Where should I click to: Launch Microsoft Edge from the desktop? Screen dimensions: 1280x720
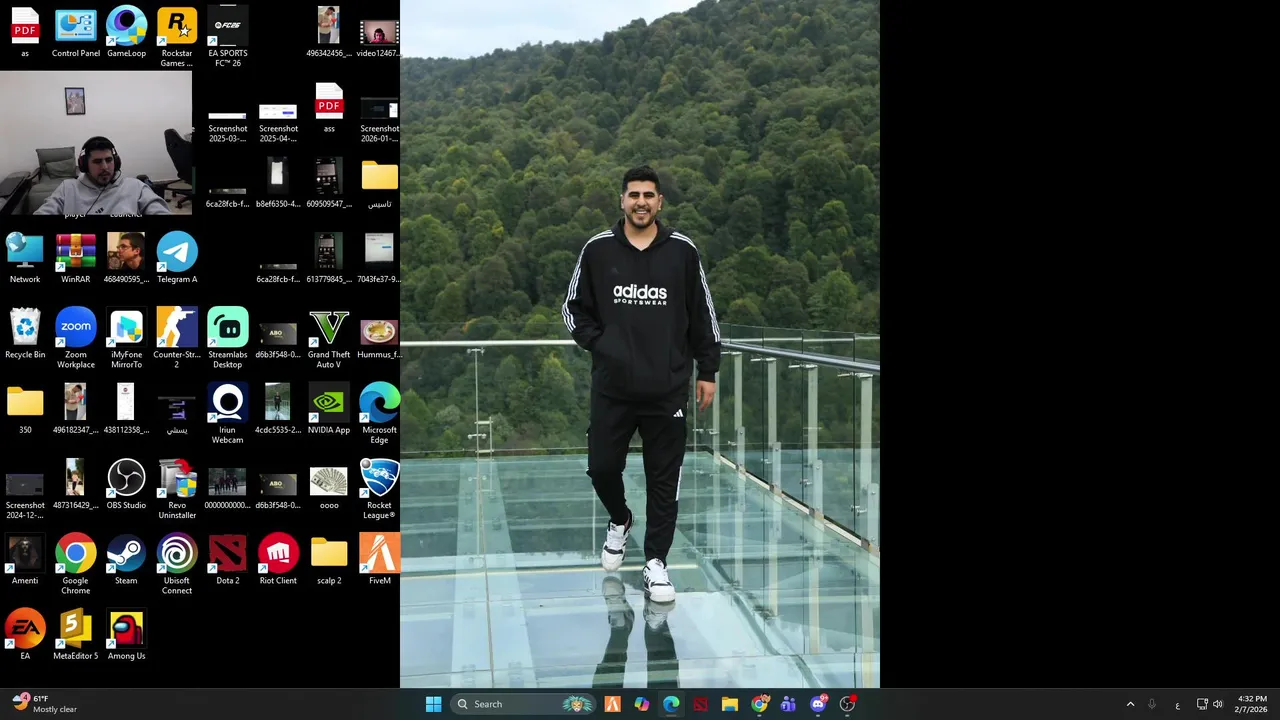(380, 414)
